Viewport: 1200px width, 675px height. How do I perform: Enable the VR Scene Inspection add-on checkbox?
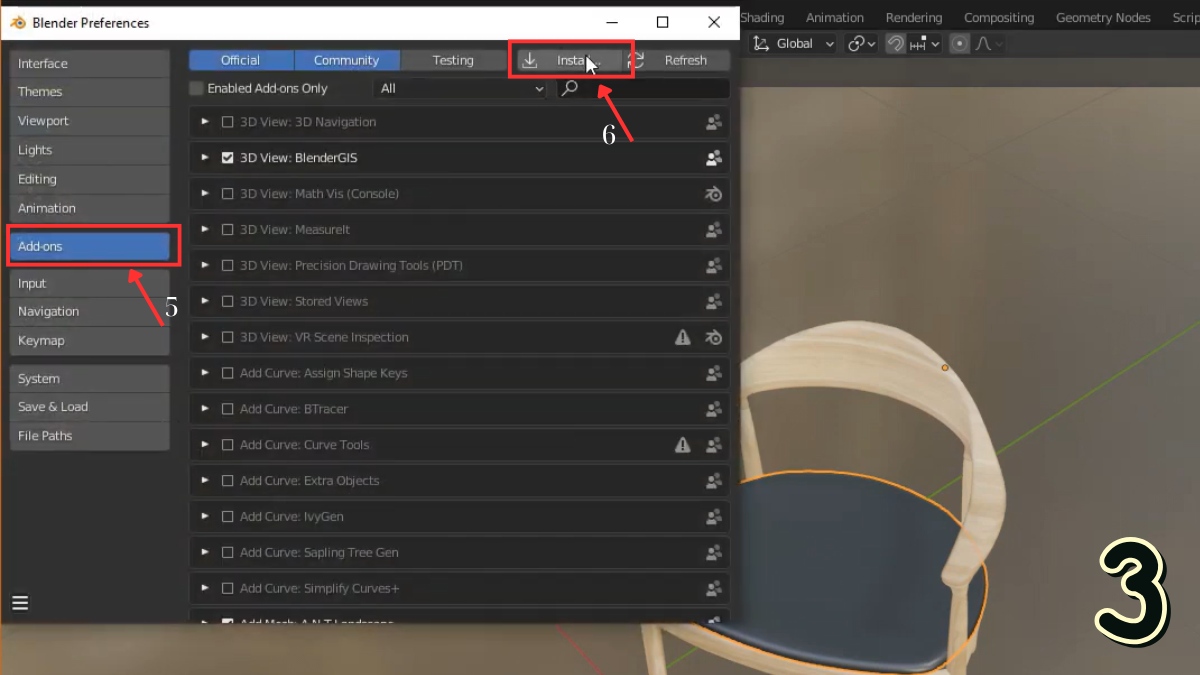227,337
